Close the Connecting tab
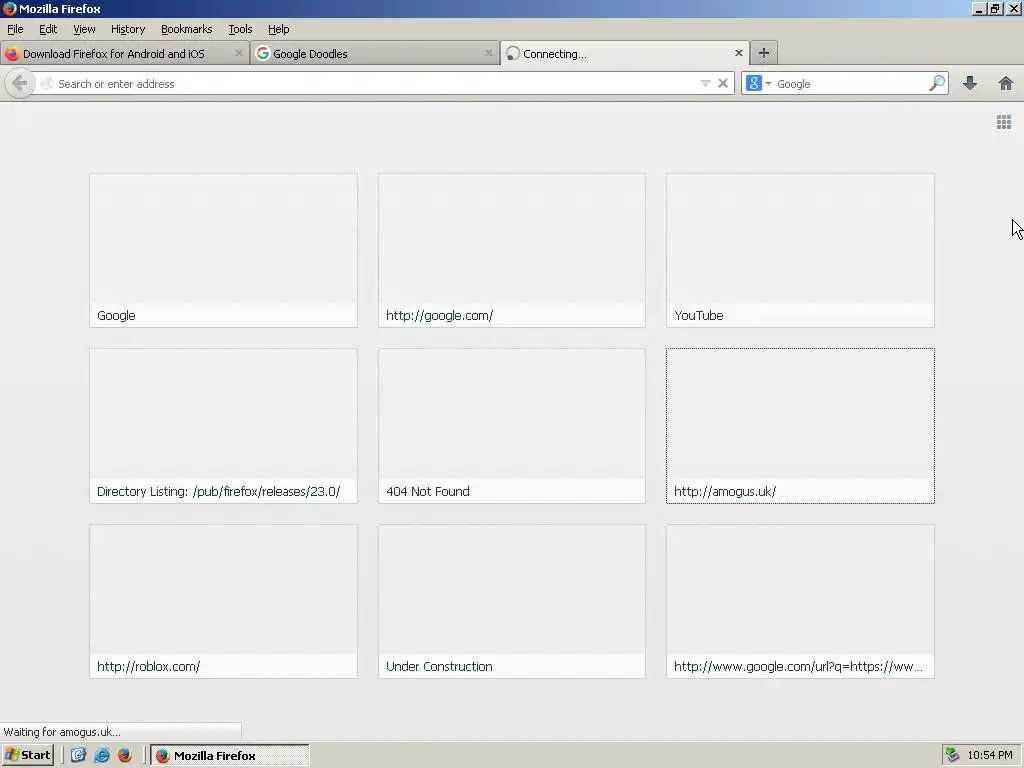Screen dimensions: 1024x768 tap(739, 53)
